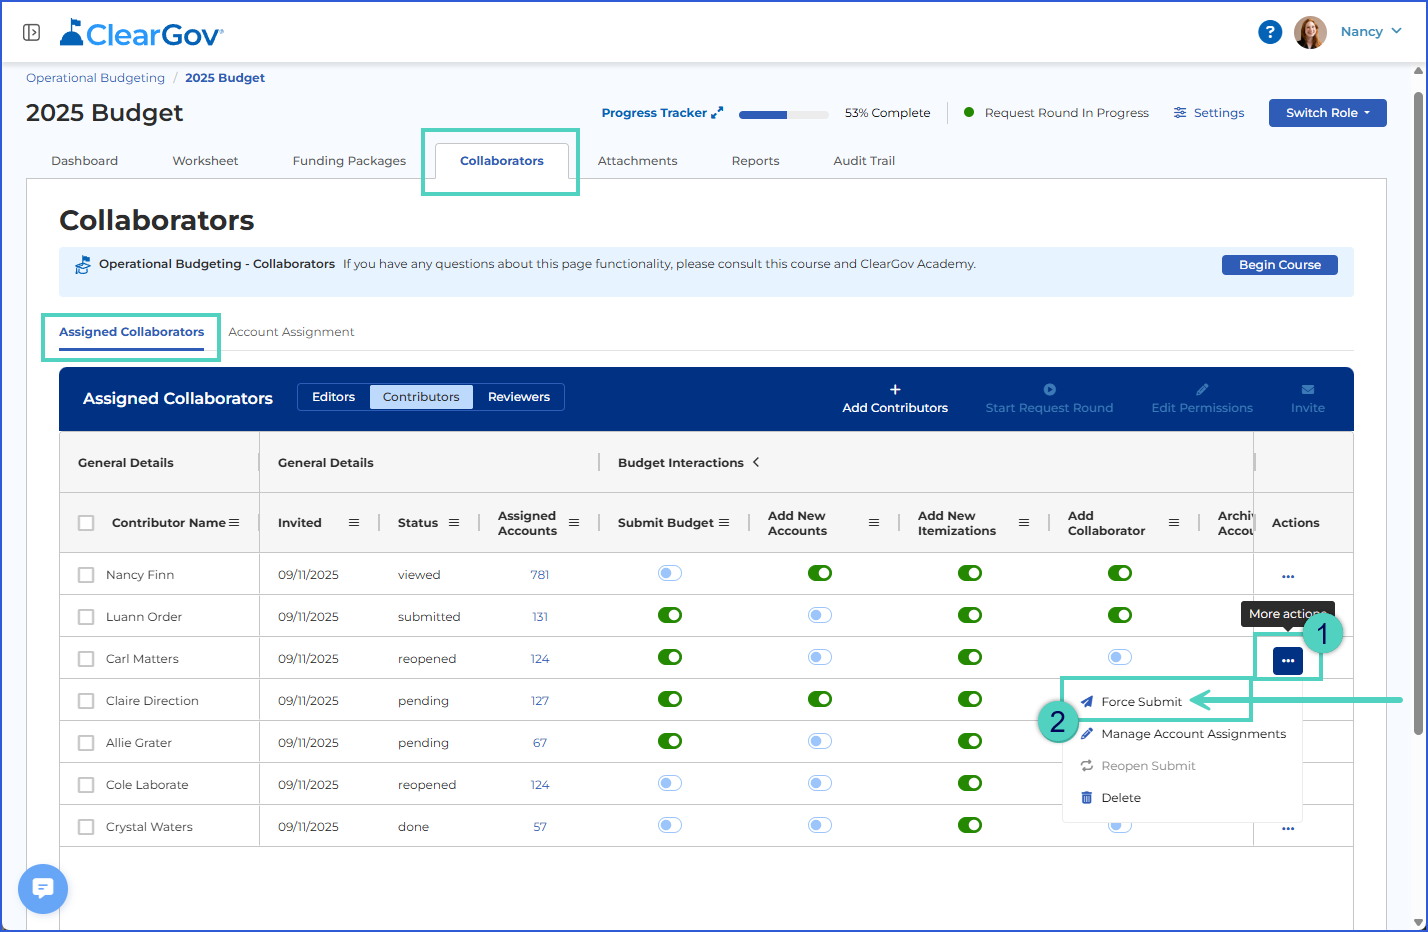Expand the Nancy user menu chevron
Image resolution: width=1428 pixels, height=932 pixels.
point(1397,31)
